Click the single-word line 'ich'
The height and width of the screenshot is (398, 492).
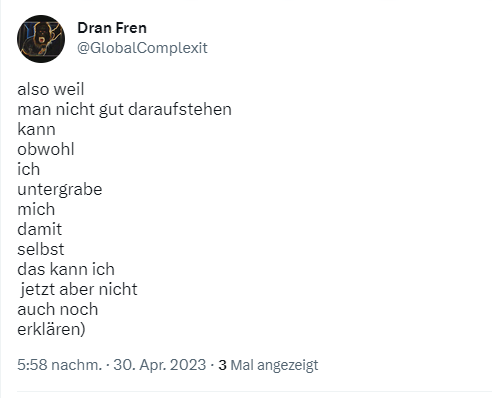(29, 169)
